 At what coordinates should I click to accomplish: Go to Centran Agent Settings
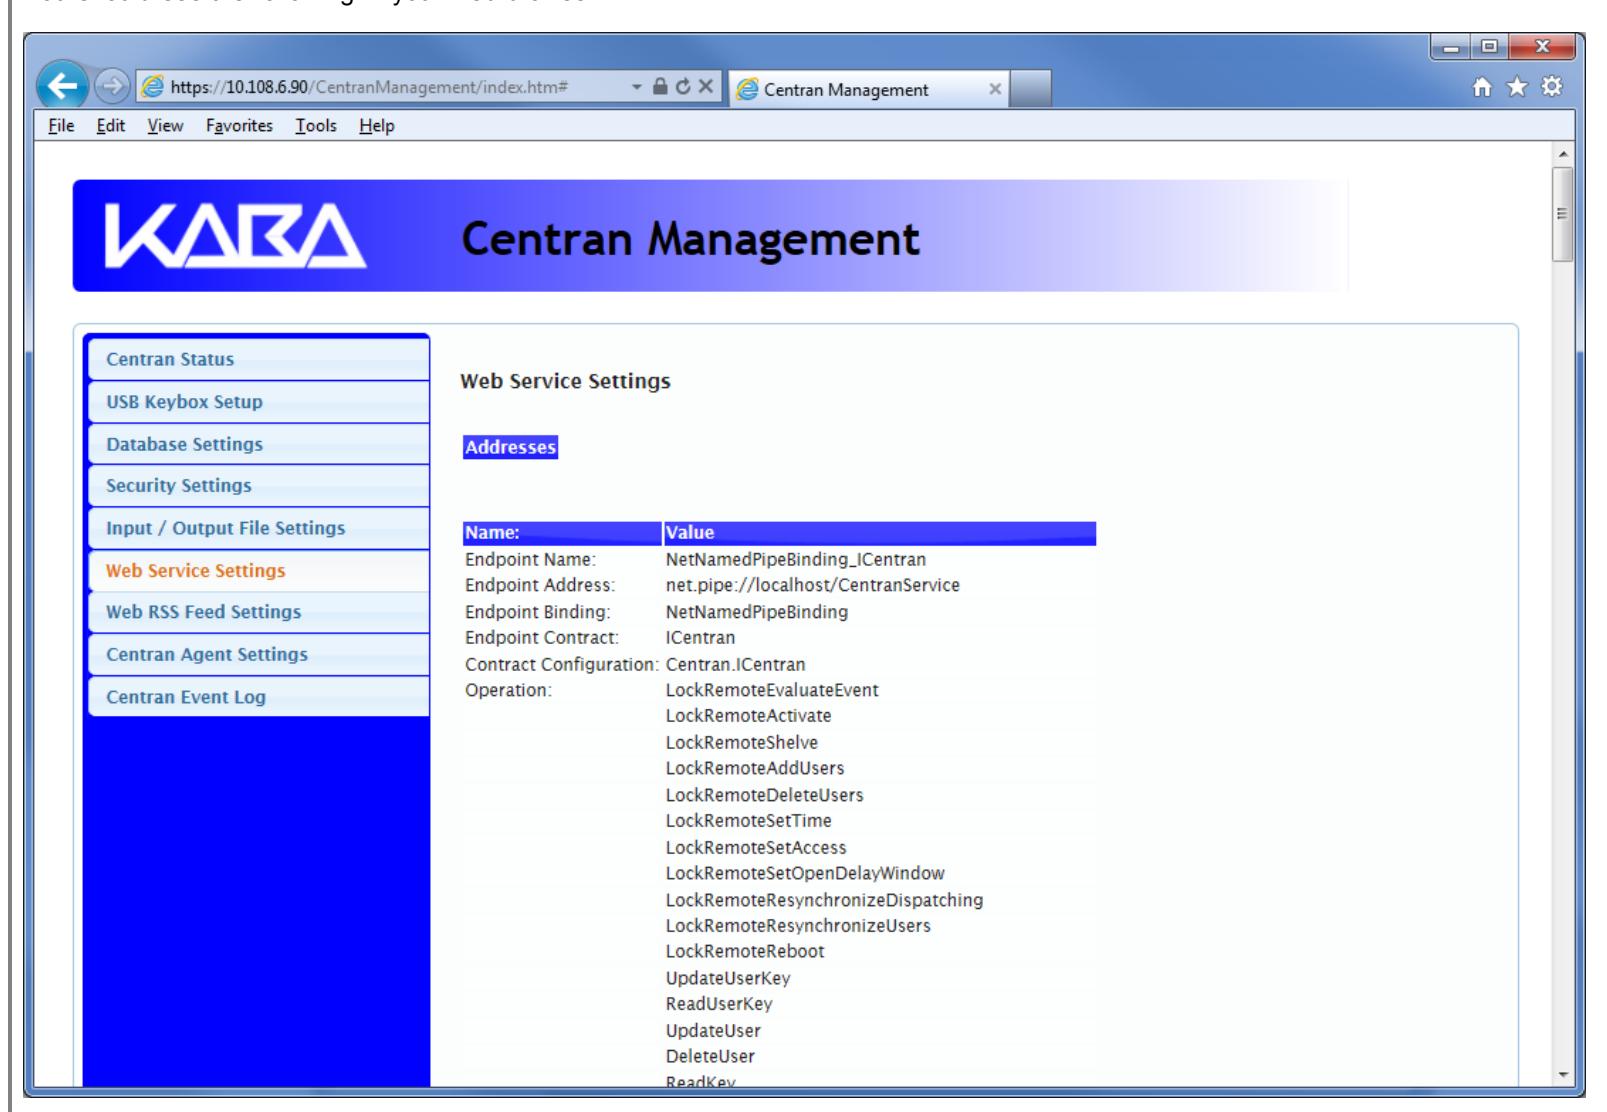259,654
